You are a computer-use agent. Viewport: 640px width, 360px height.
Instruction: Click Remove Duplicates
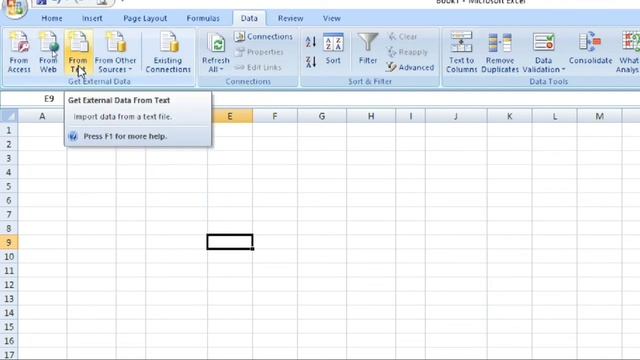[x=500, y=52]
